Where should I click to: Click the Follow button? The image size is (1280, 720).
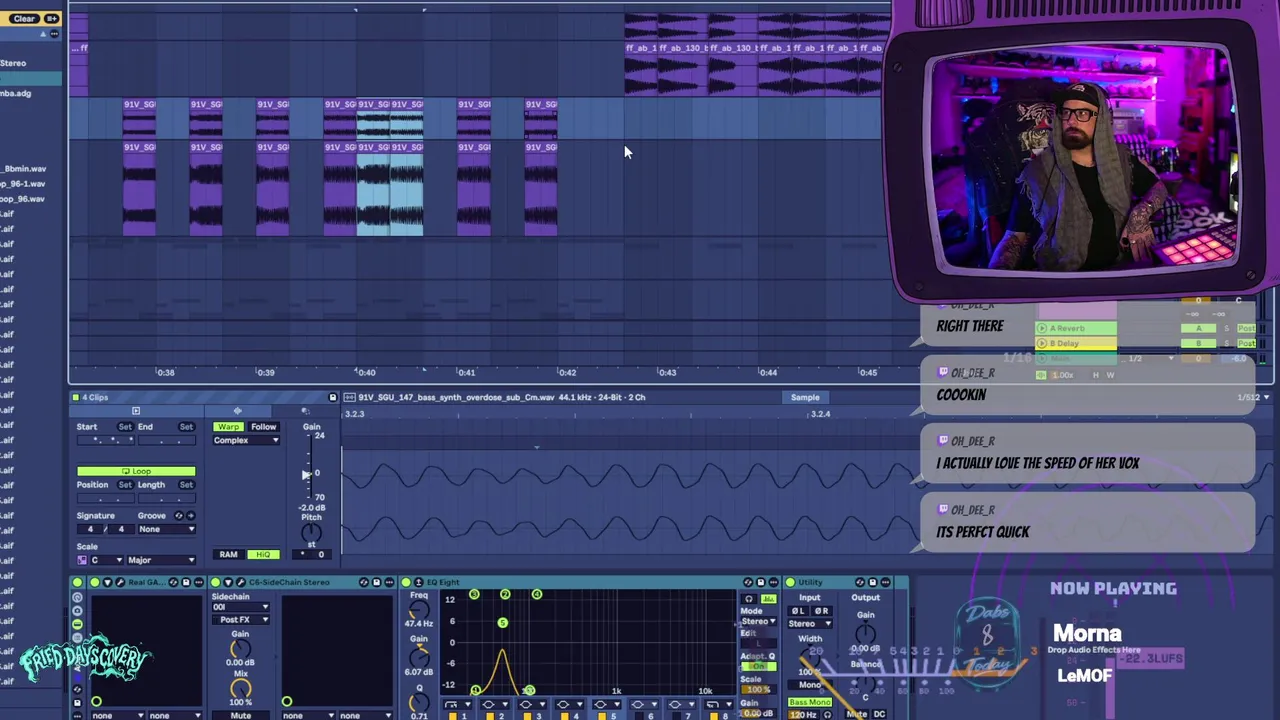coord(263,427)
